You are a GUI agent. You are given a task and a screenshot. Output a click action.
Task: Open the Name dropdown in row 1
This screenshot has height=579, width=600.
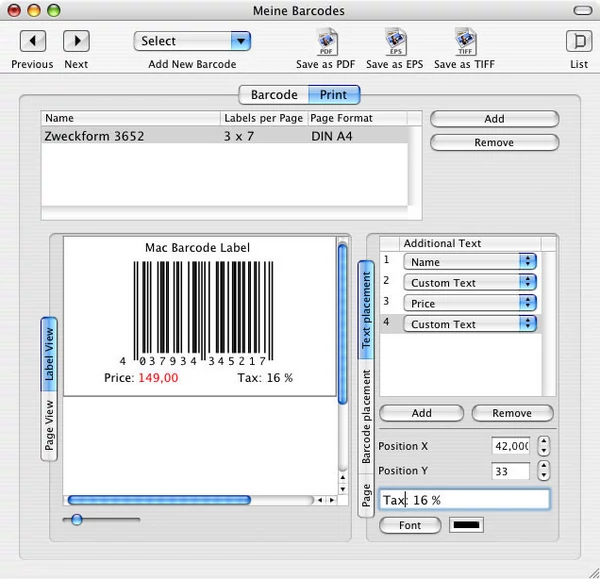pyautogui.click(x=470, y=262)
